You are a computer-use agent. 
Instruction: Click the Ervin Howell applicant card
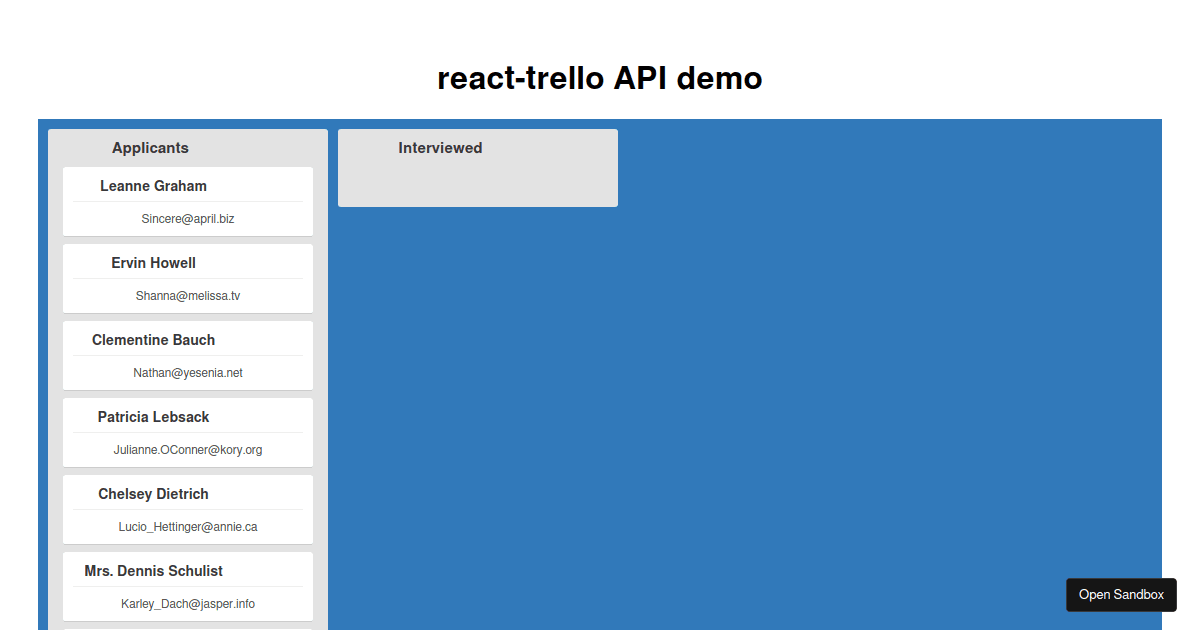point(187,277)
